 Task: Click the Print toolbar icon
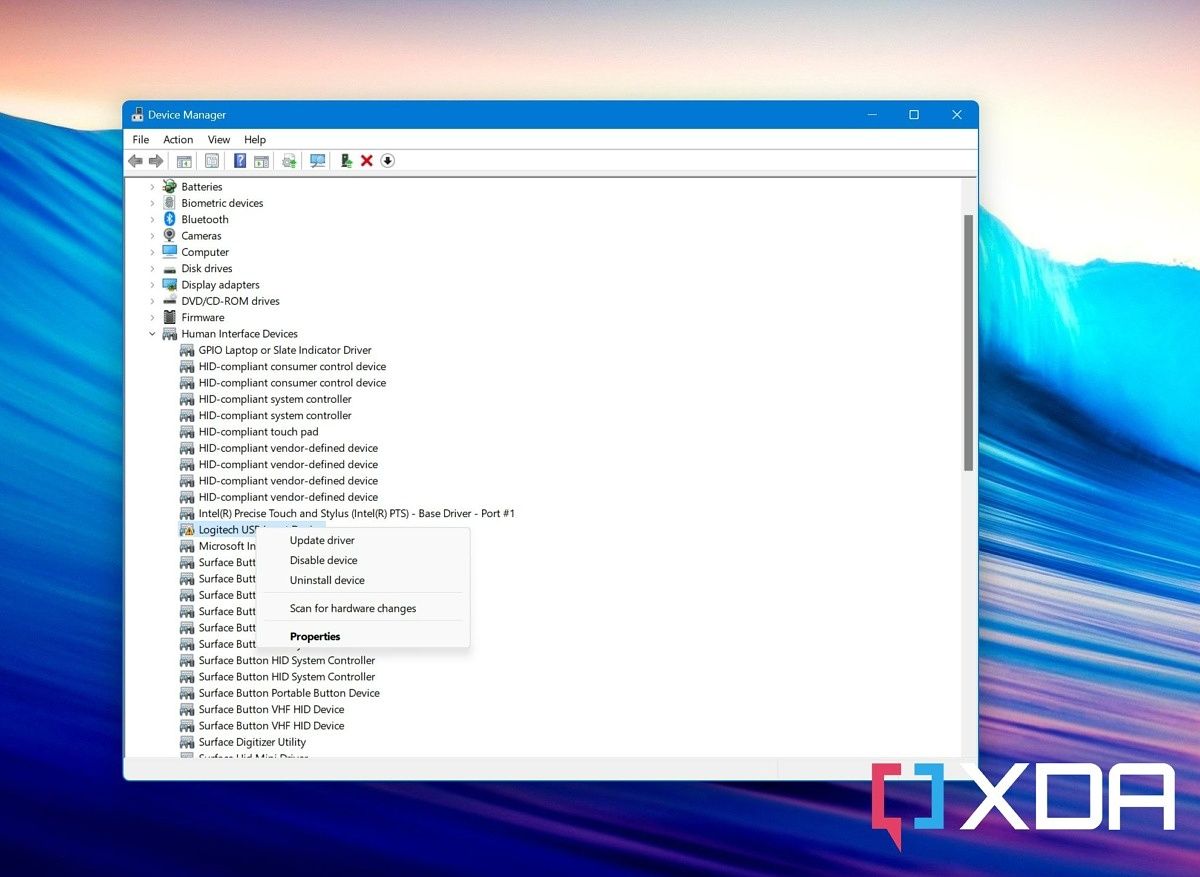click(x=289, y=161)
